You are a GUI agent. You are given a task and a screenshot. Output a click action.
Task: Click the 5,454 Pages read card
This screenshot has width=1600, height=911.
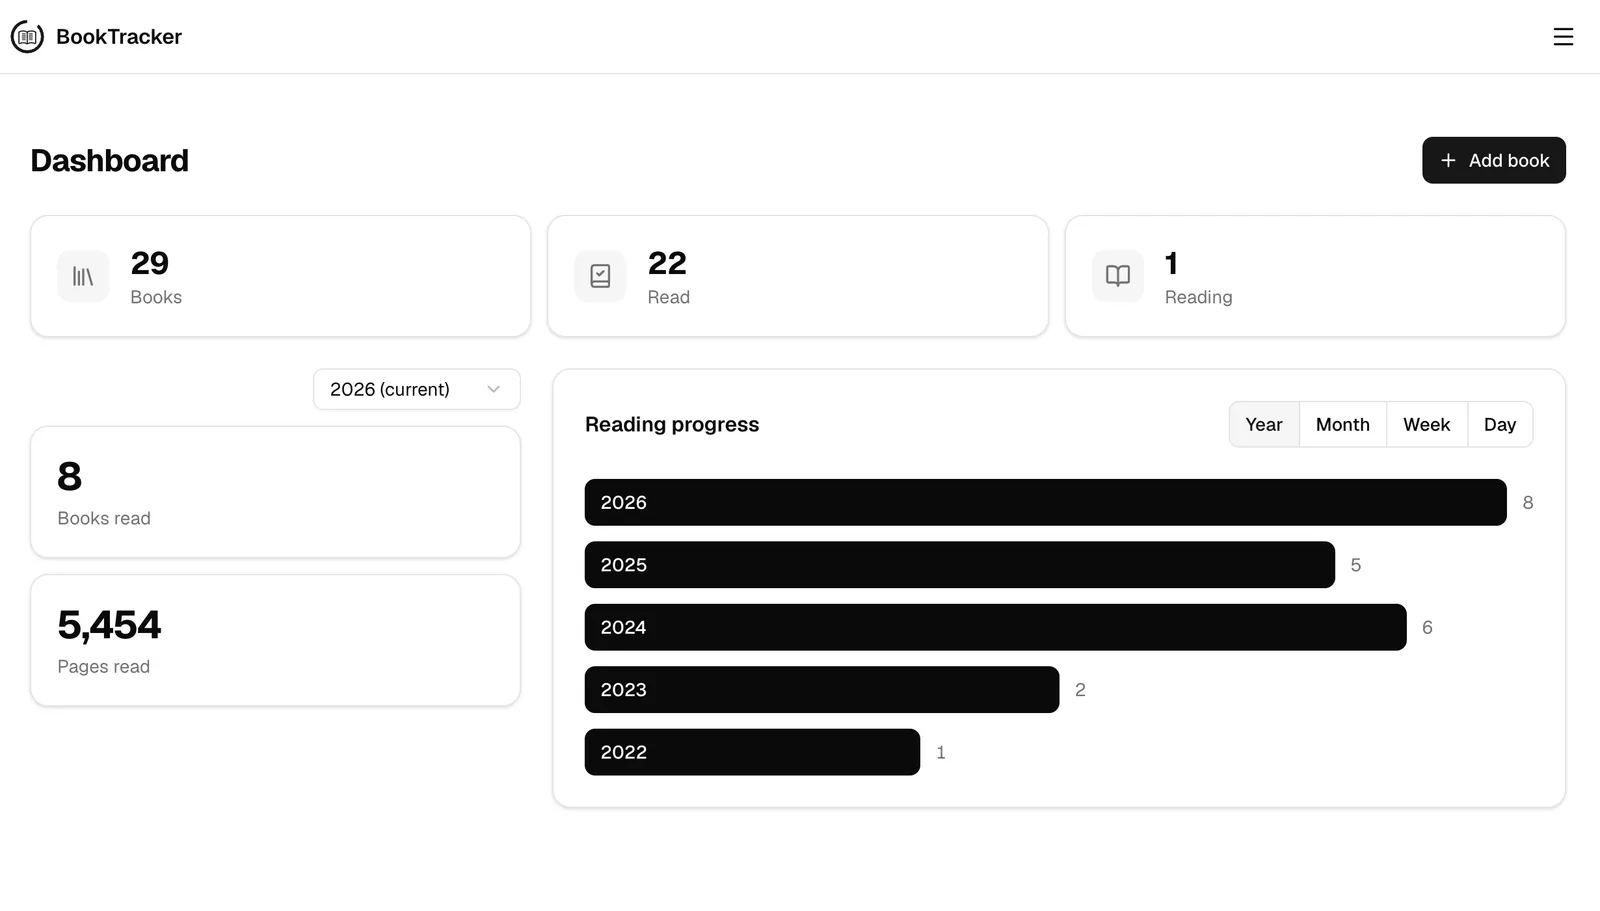[275, 640]
